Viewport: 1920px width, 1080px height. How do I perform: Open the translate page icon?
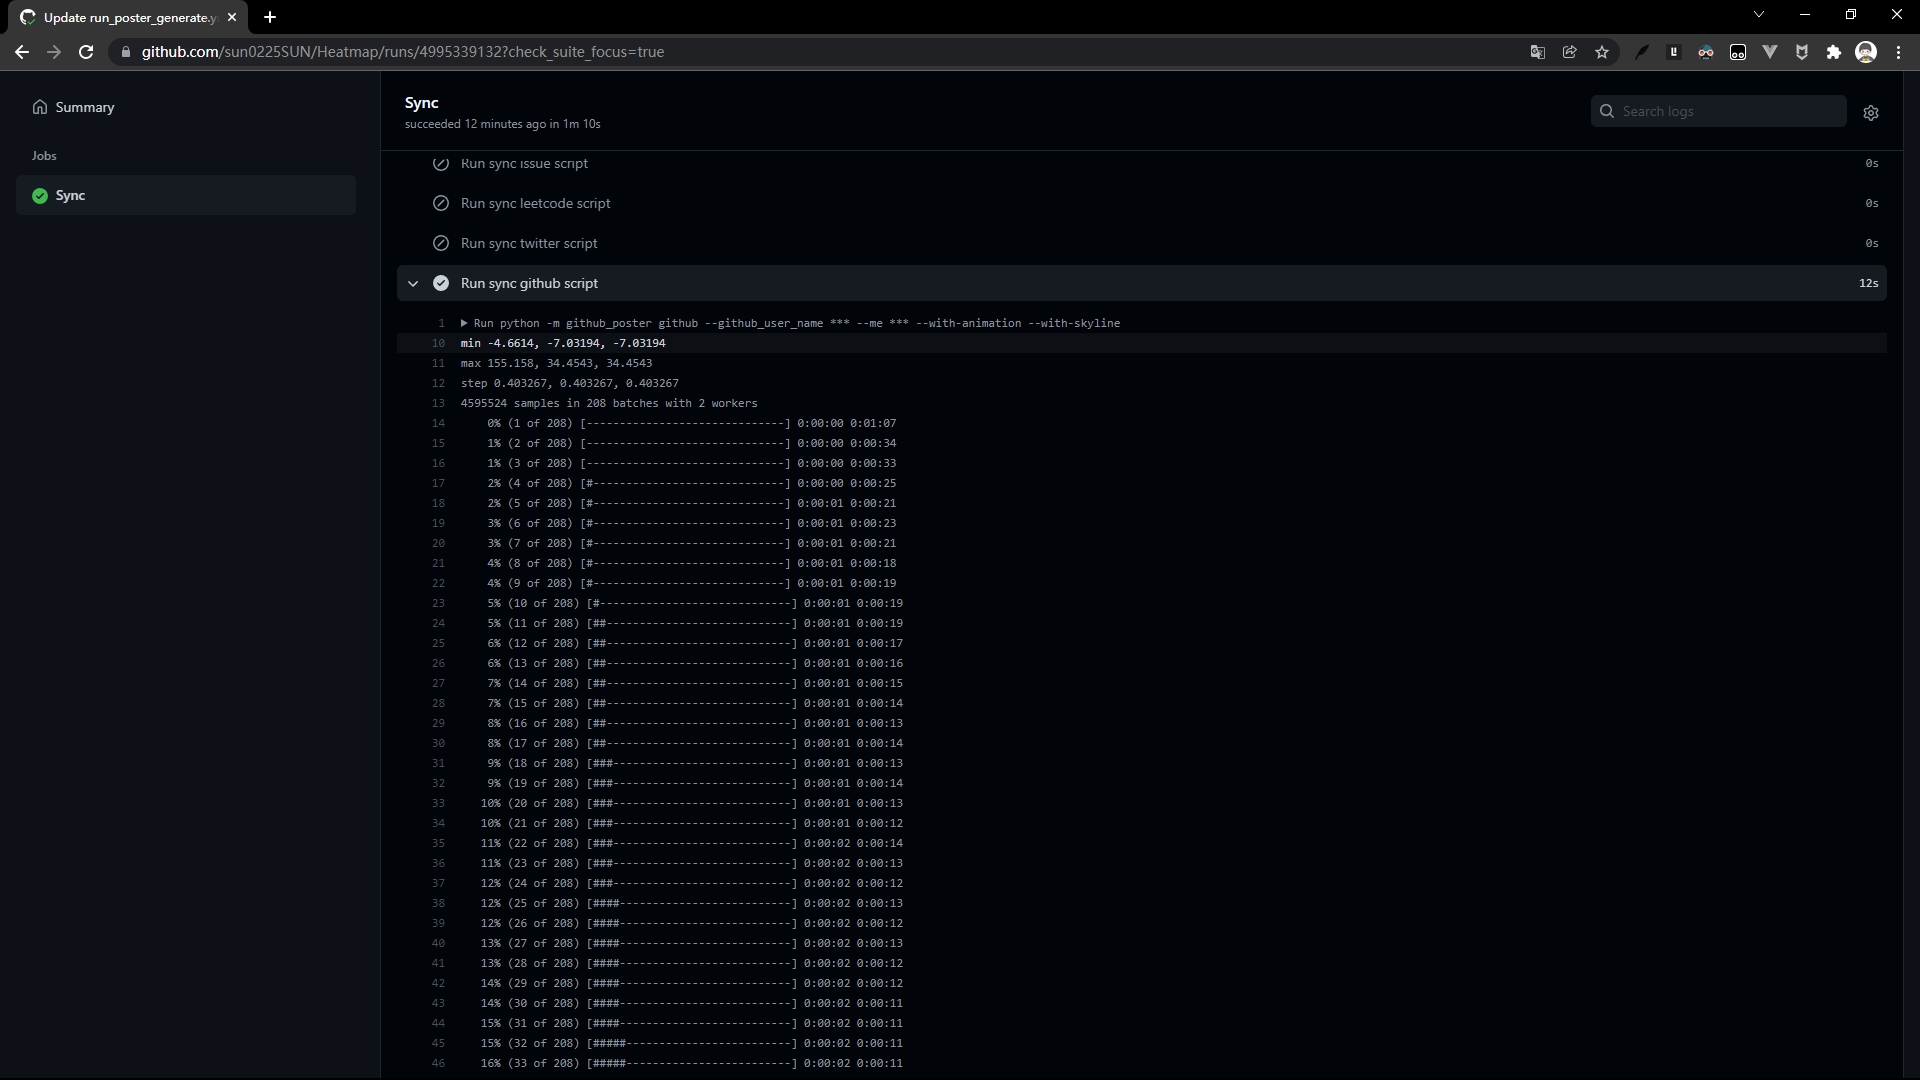(x=1538, y=52)
